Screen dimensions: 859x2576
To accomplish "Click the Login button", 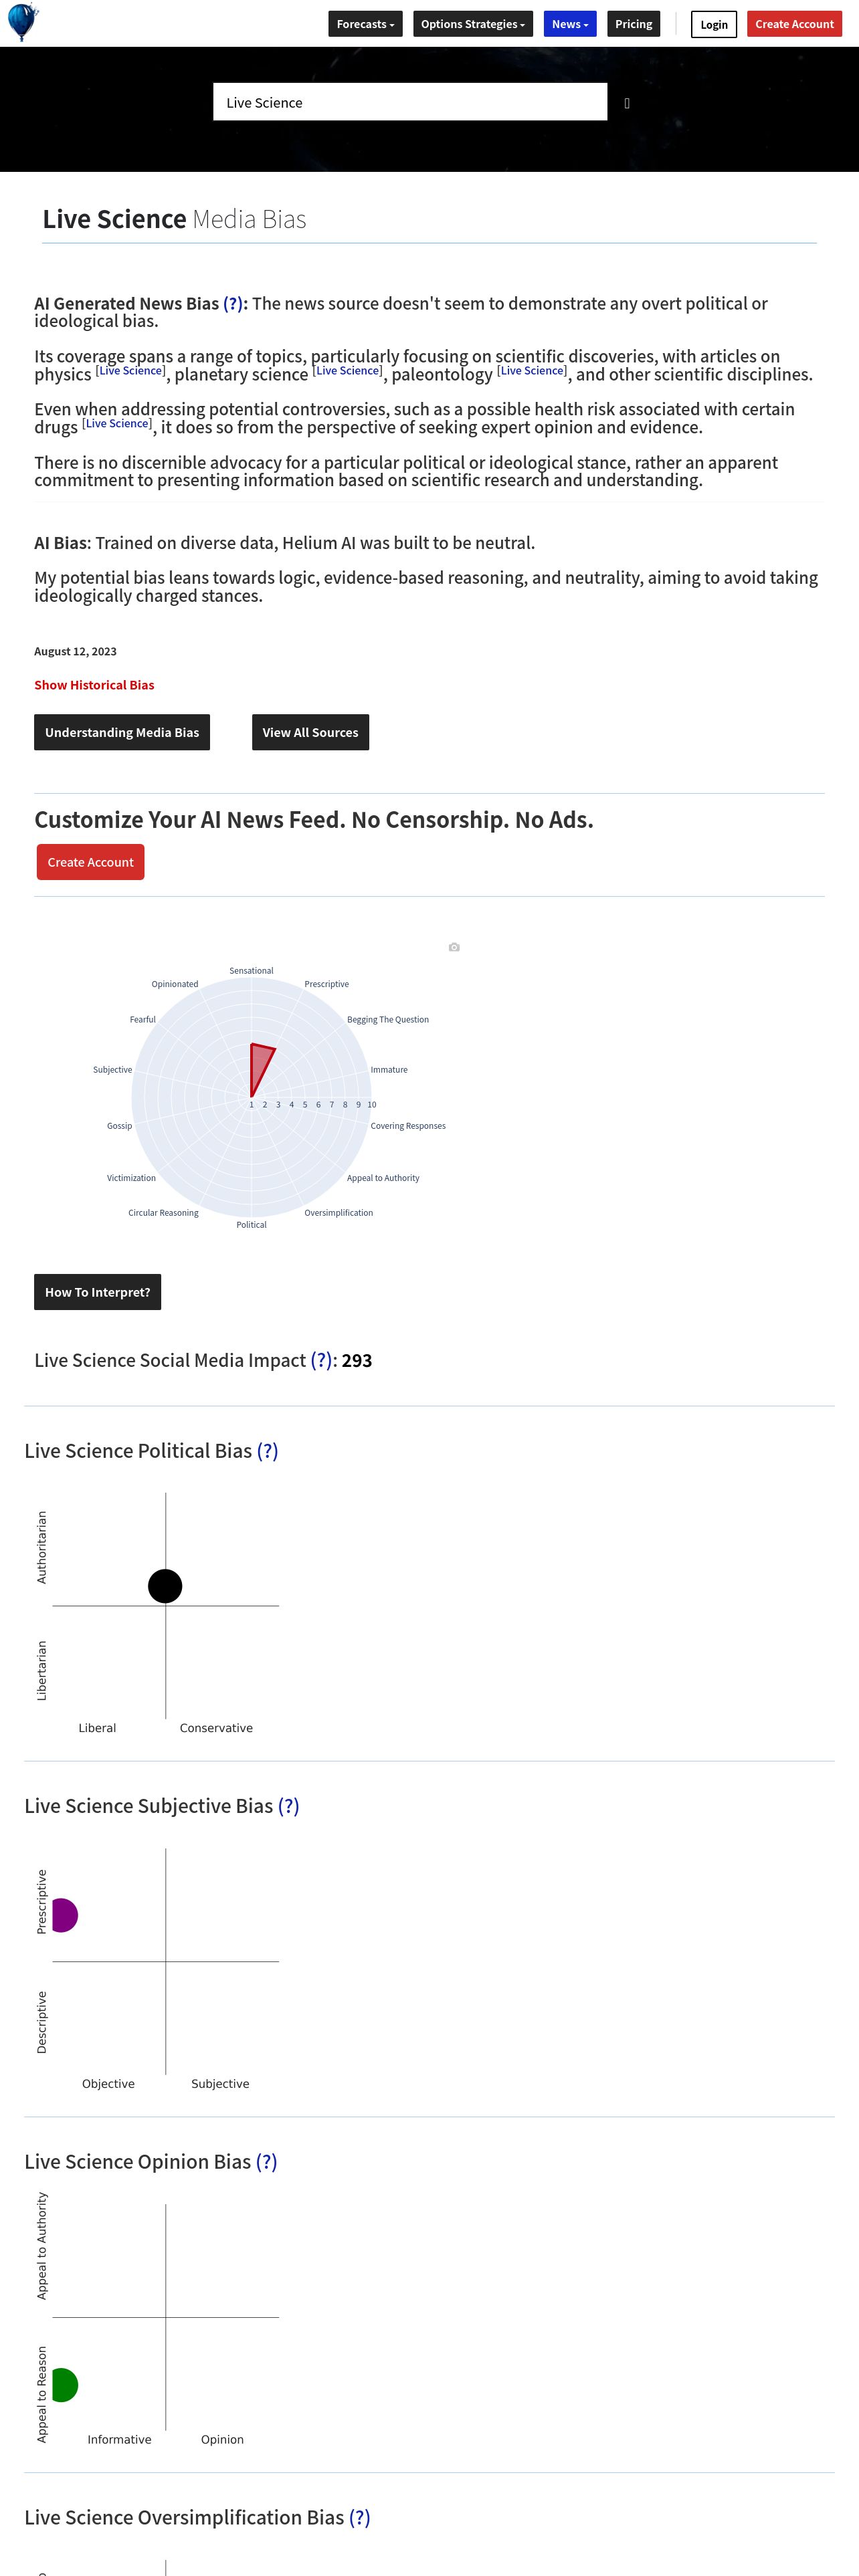I will point(714,24).
